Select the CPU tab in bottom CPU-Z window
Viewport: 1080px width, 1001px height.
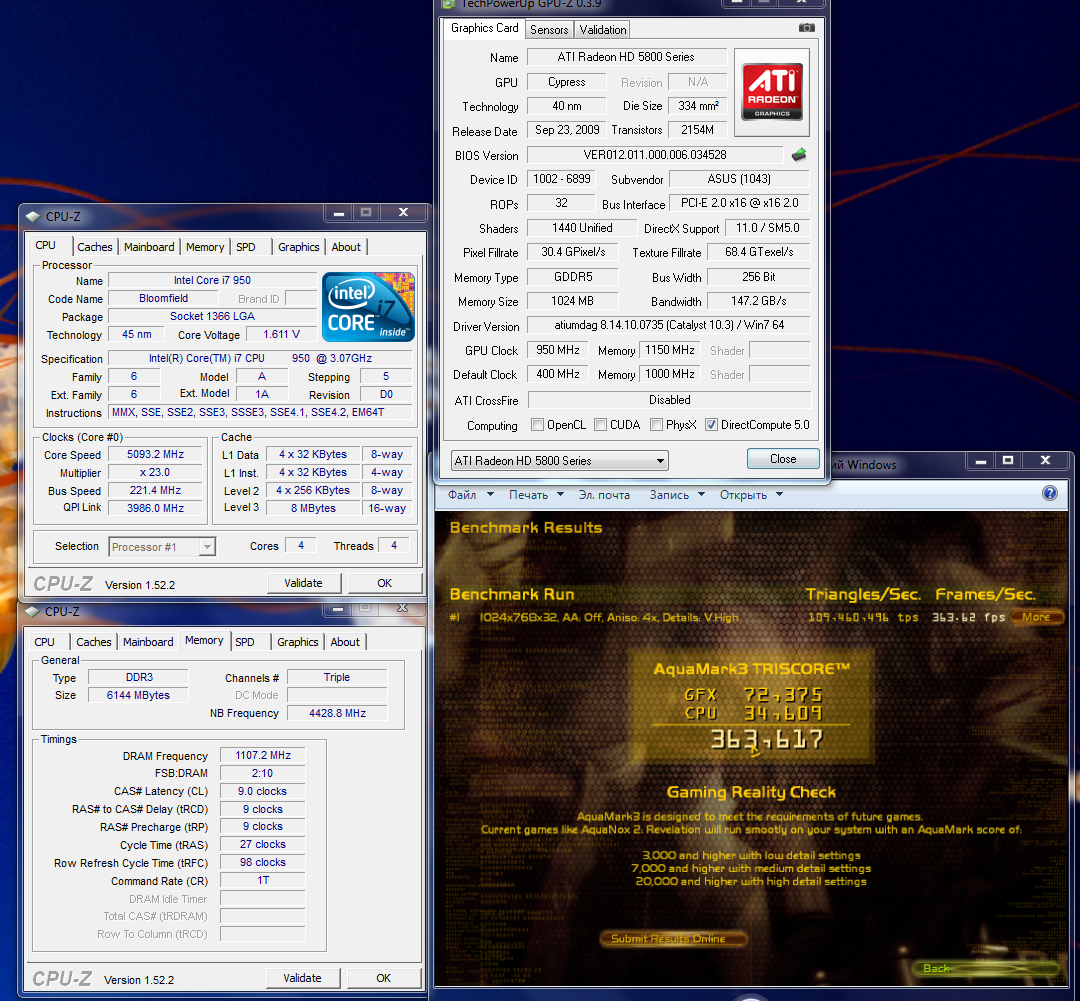(x=45, y=641)
